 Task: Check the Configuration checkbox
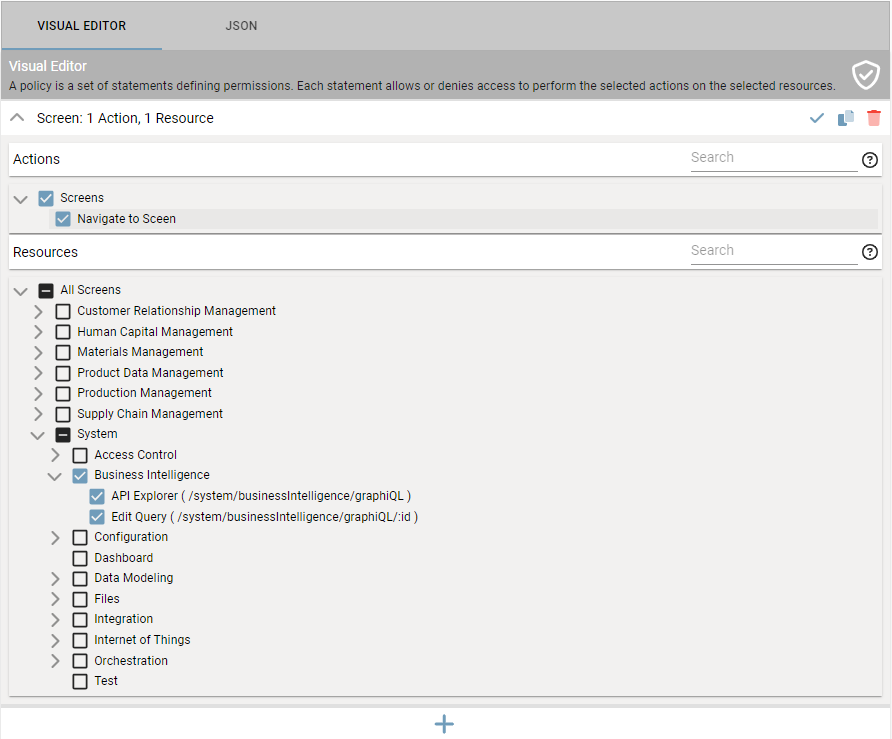80,538
